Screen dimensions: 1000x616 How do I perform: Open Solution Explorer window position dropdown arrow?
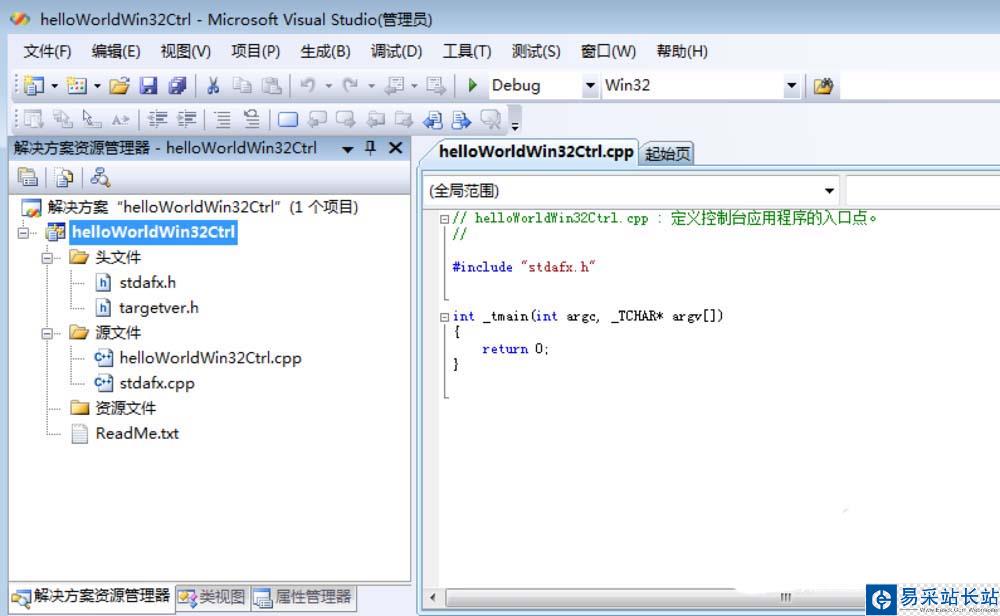click(x=348, y=149)
